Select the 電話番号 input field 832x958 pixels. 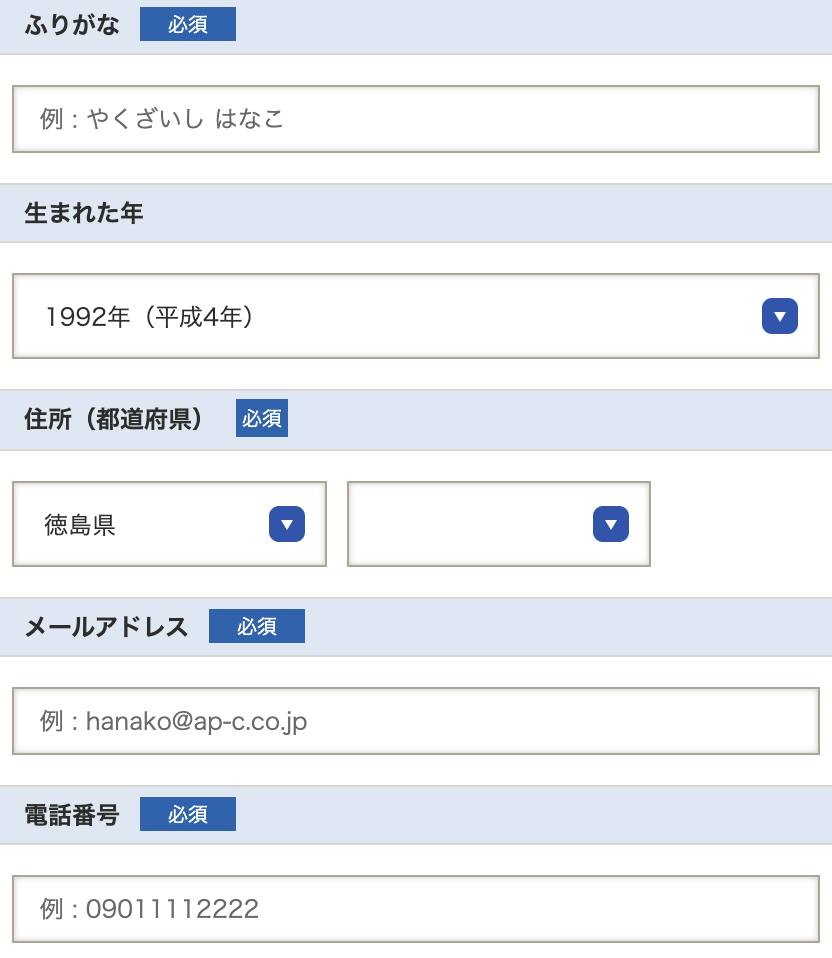(415, 909)
